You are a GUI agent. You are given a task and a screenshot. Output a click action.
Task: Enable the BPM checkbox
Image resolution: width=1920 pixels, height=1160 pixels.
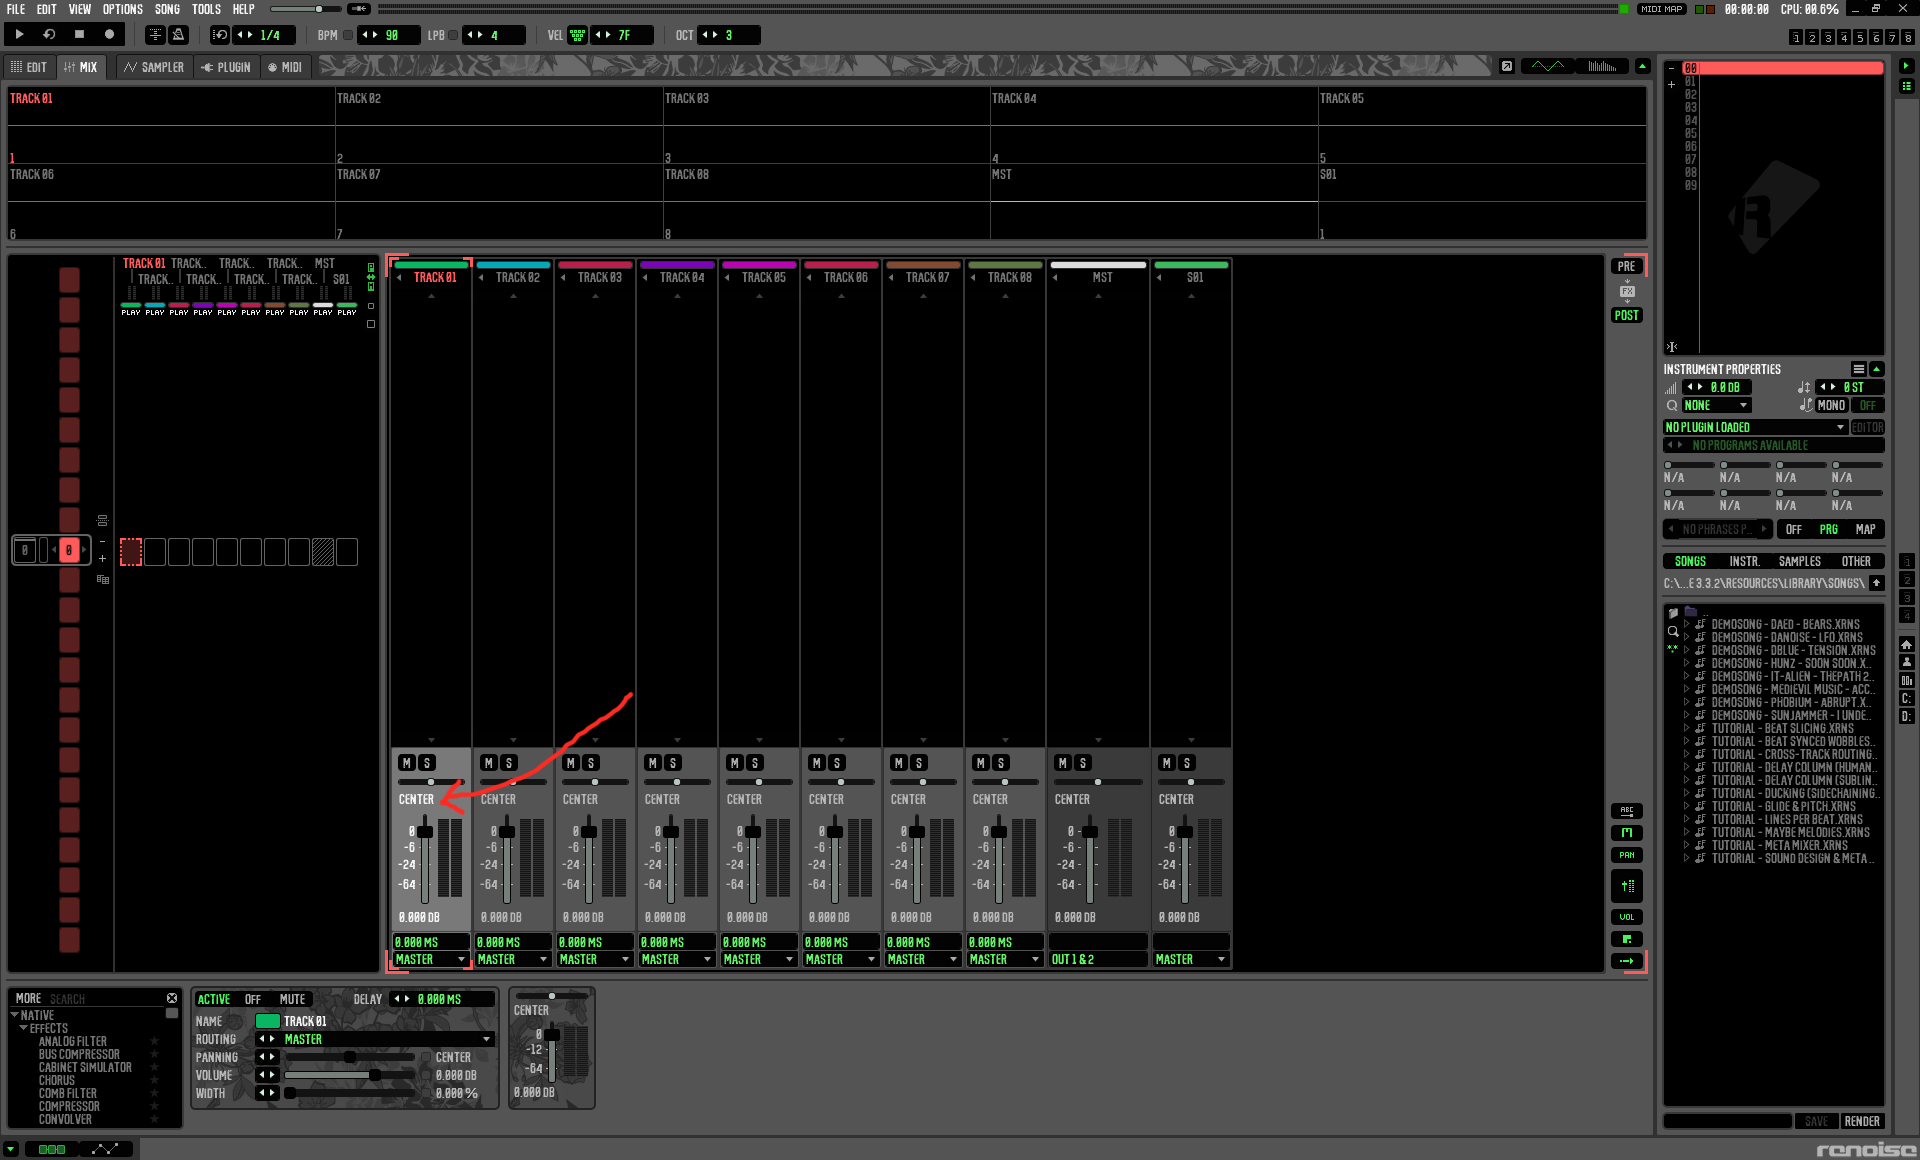coord(348,35)
